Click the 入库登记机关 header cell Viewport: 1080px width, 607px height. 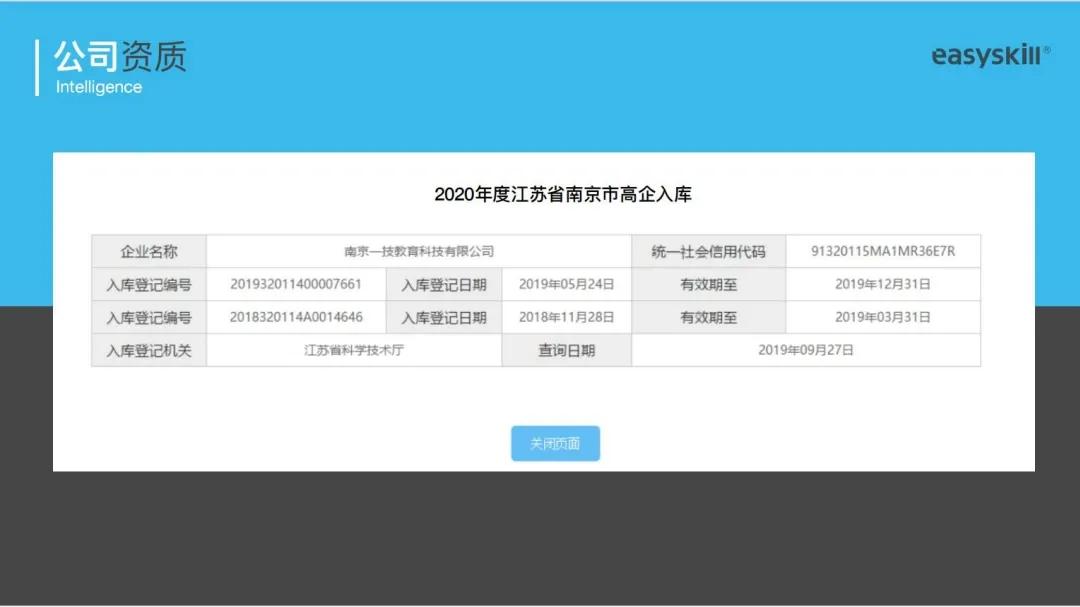tap(148, 350)
